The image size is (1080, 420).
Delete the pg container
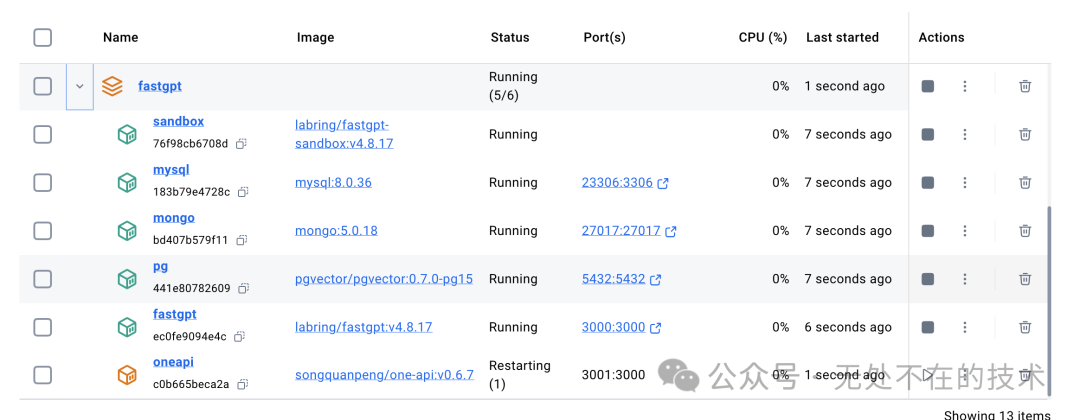point(1025,279)
